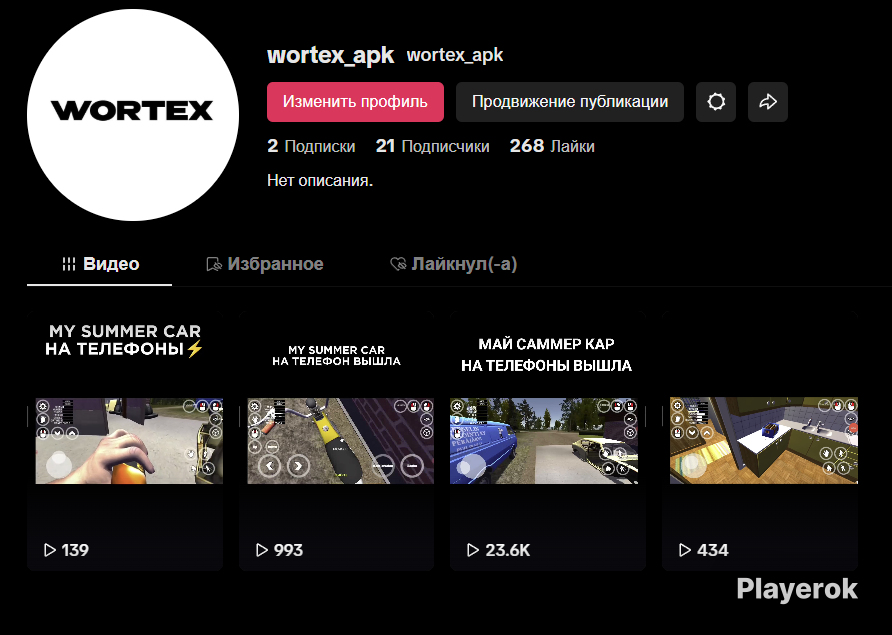Click the Нет описания. bio text
The image size is (892, 635).
click(320, 181)
